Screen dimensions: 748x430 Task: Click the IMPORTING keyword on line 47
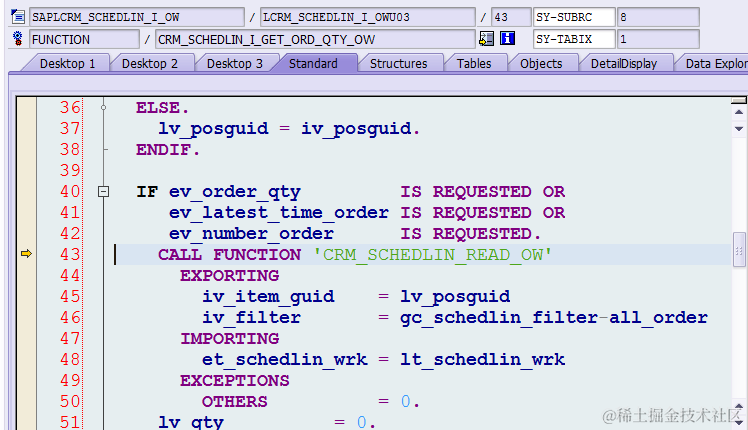(229, 338)
